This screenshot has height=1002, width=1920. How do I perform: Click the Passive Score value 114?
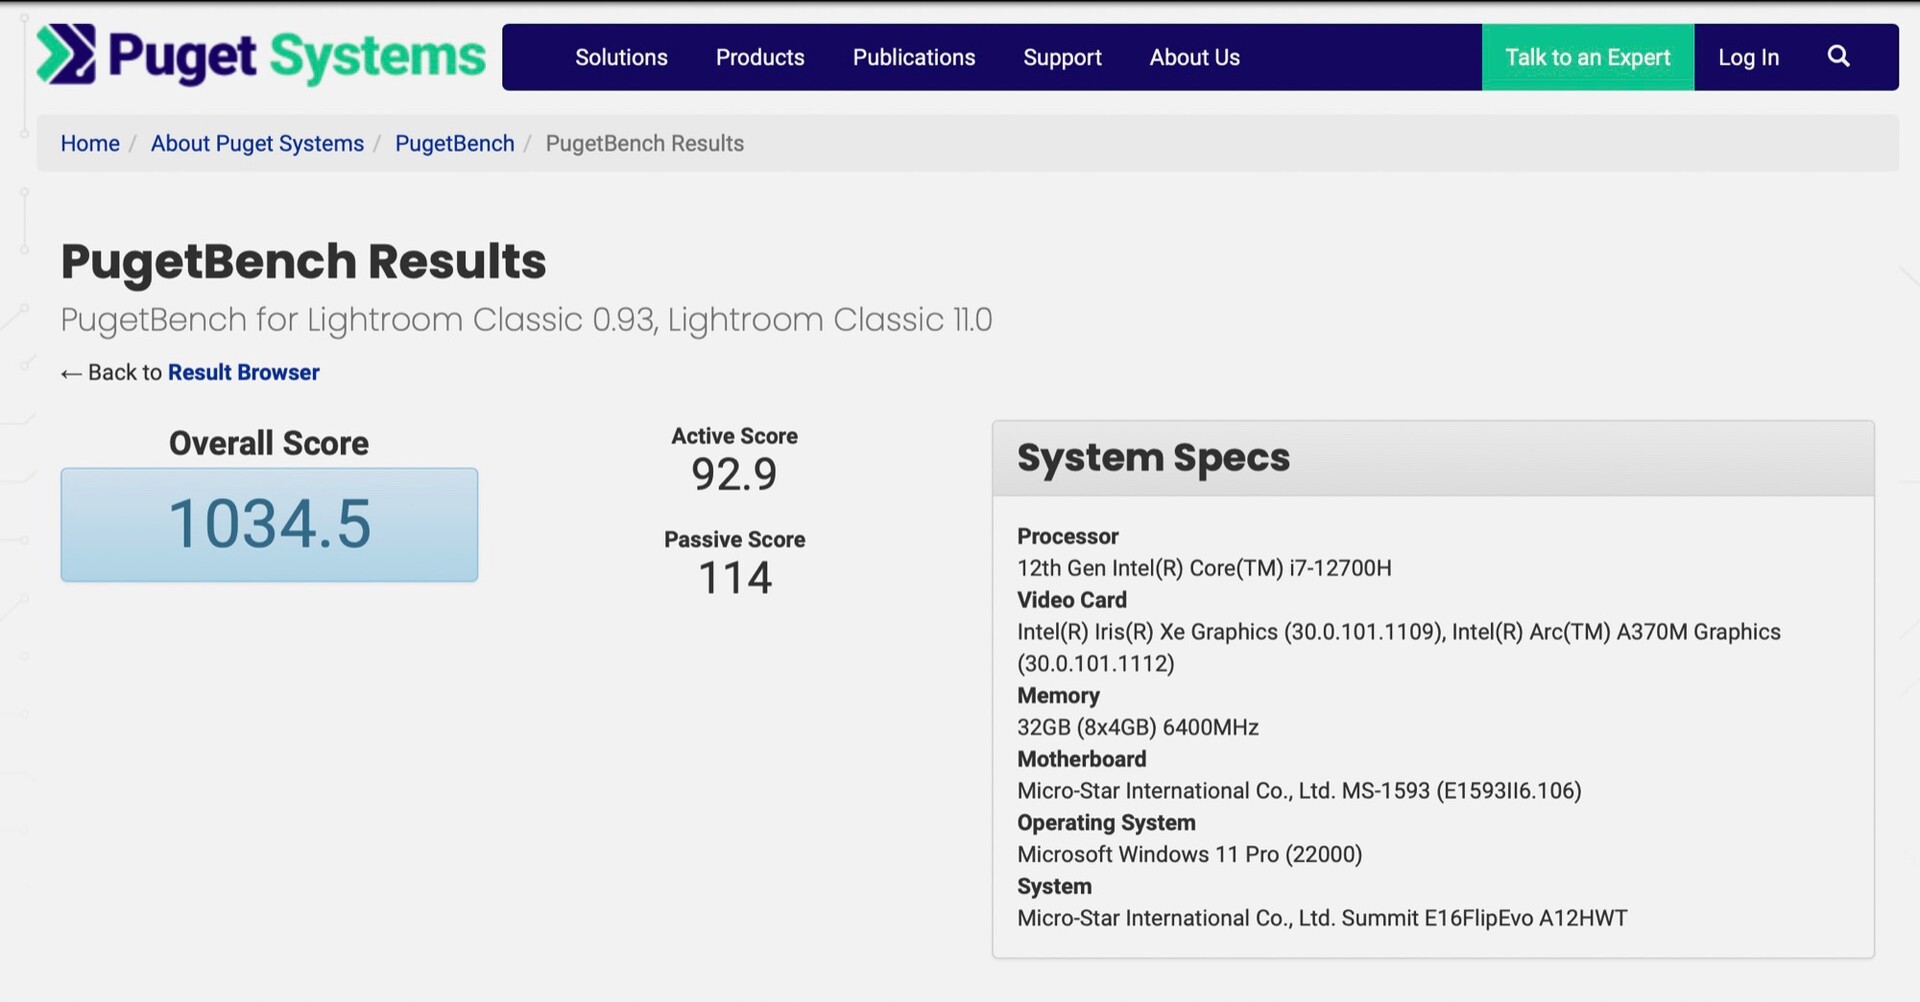(x=735, y=578)
